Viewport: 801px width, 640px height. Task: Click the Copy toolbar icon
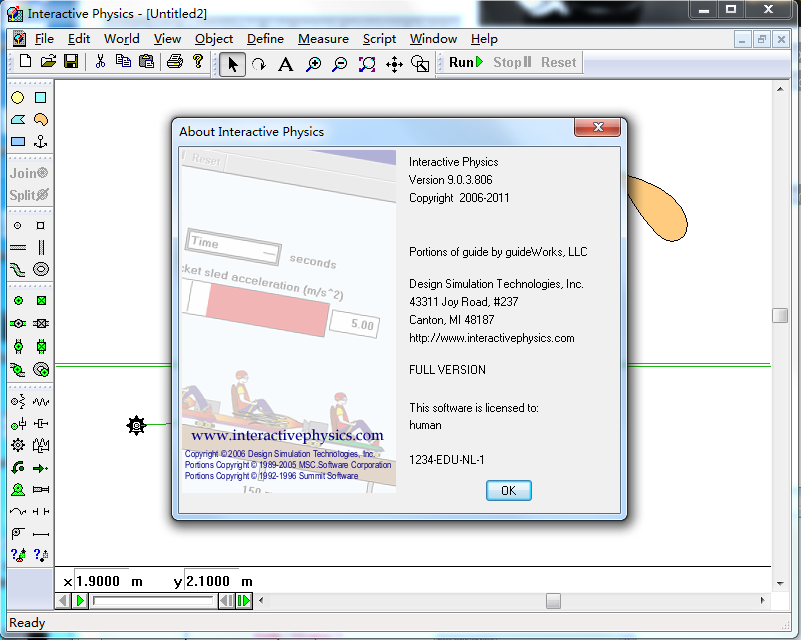click(x=123, y=62)
